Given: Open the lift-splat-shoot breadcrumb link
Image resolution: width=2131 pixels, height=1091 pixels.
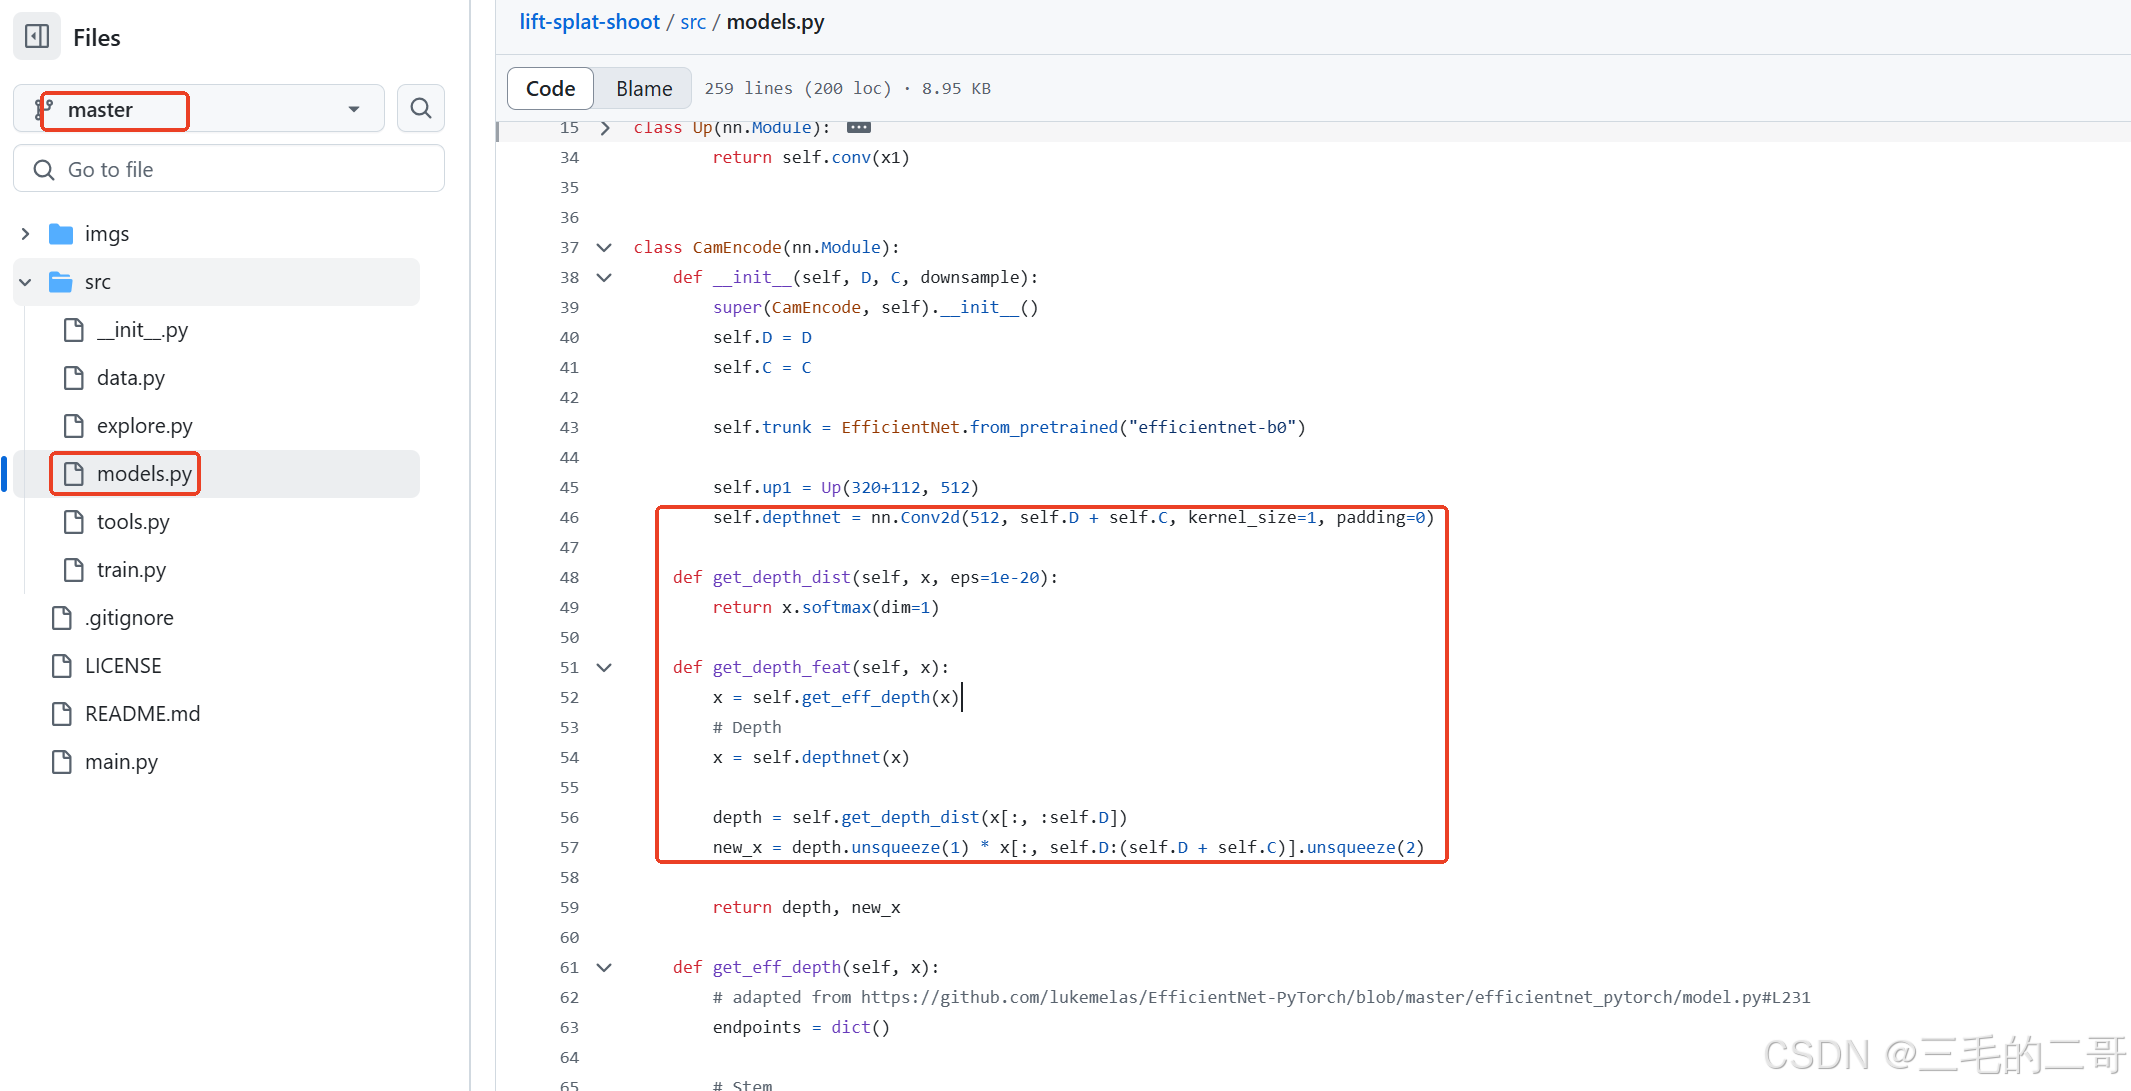Looking at the screenshot, I should (x=589, y=22).
